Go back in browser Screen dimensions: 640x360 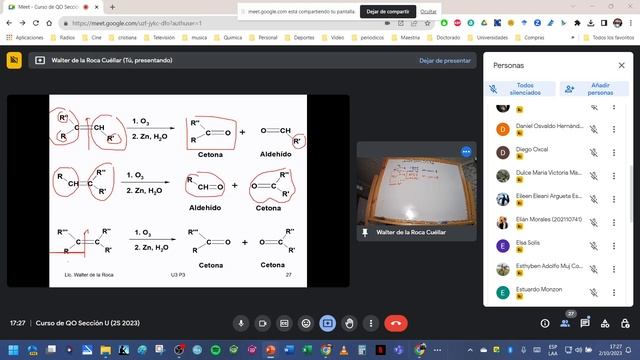point(9,23)
